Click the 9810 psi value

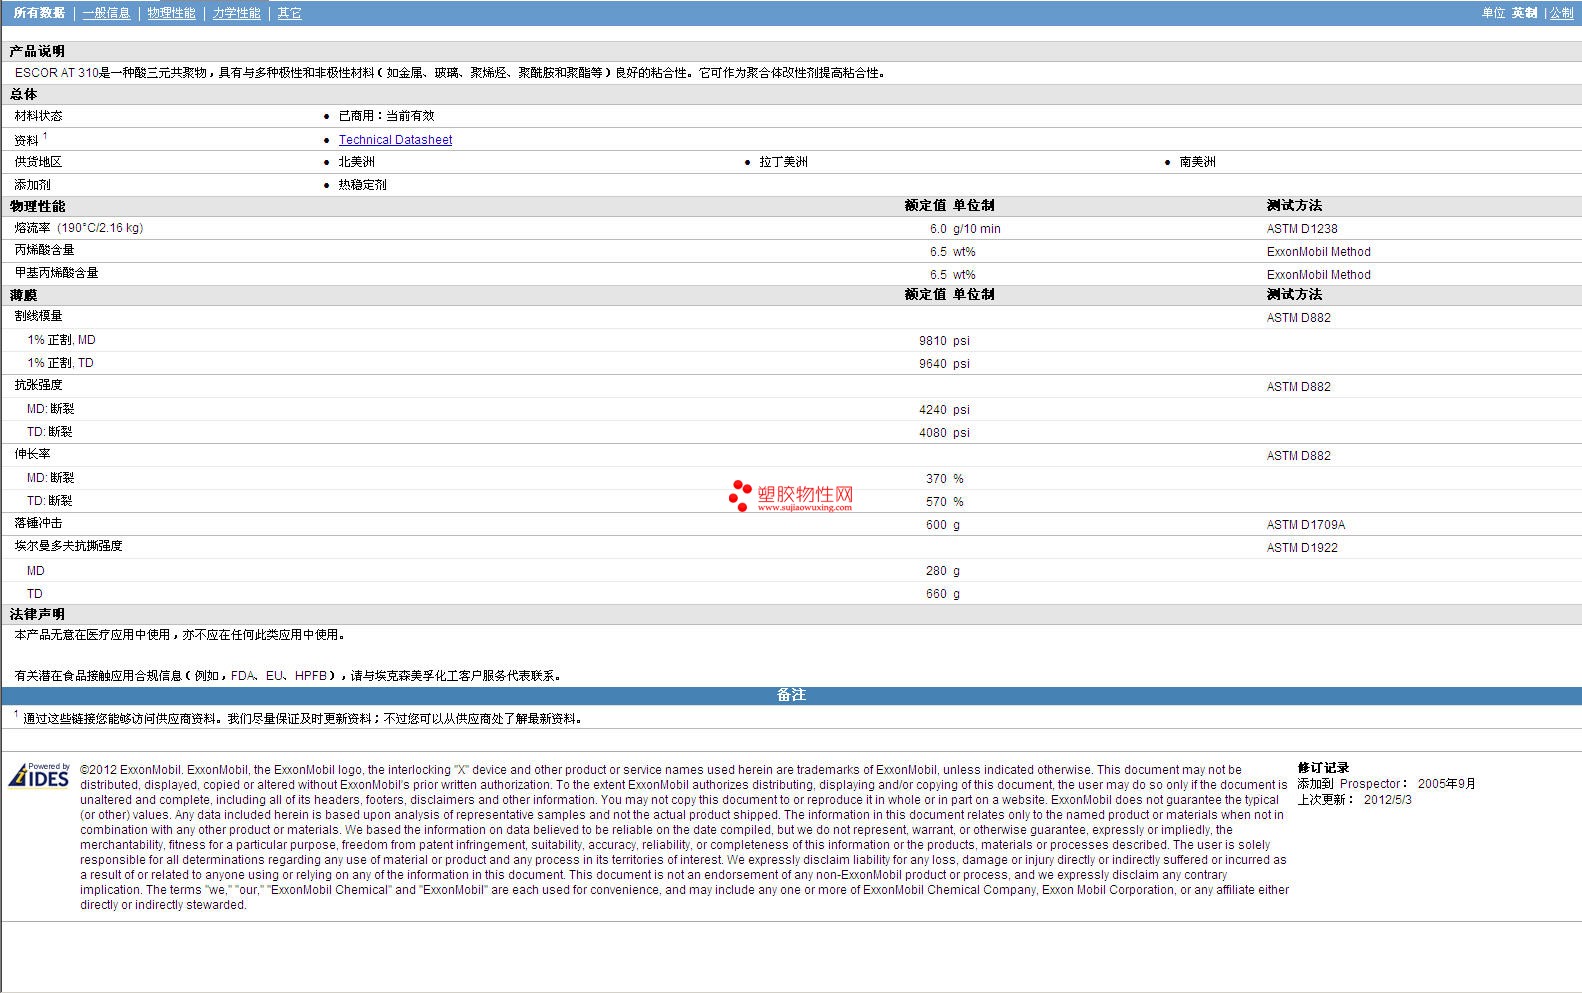pos(944,341)
